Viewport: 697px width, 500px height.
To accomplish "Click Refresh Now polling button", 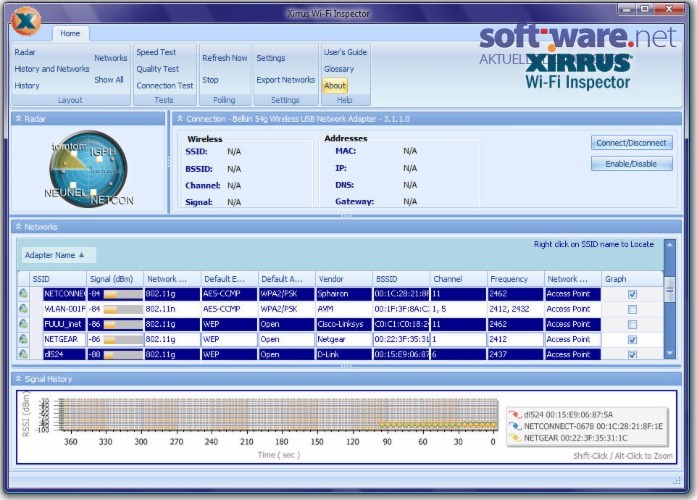I will tap(225, 58).
